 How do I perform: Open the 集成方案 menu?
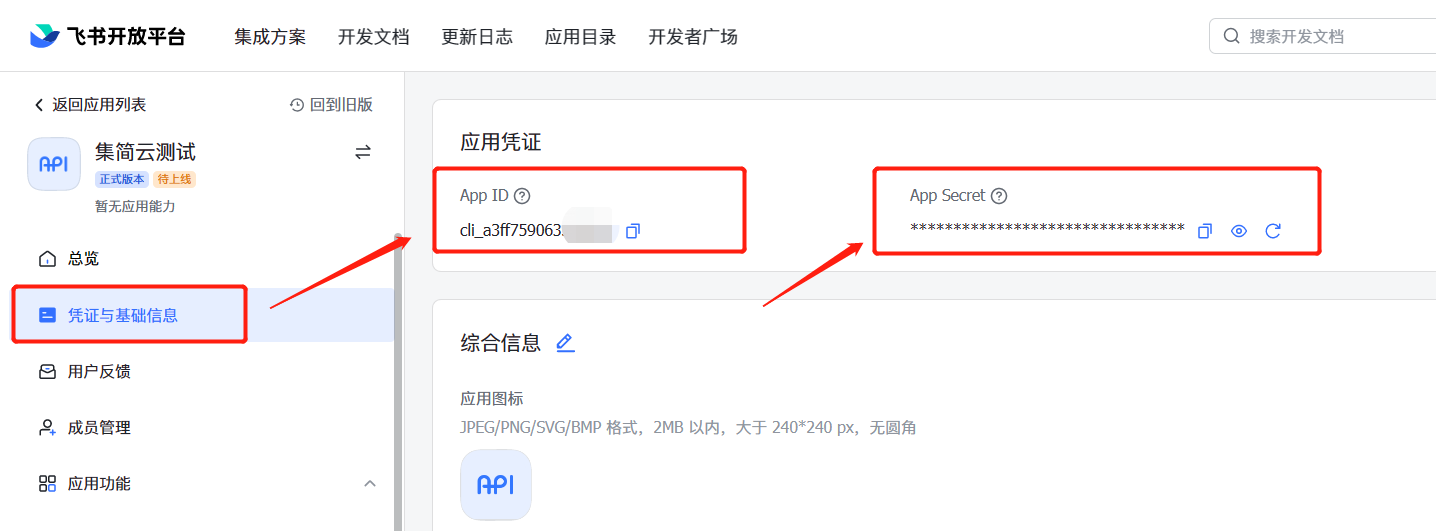pos(270,37)
